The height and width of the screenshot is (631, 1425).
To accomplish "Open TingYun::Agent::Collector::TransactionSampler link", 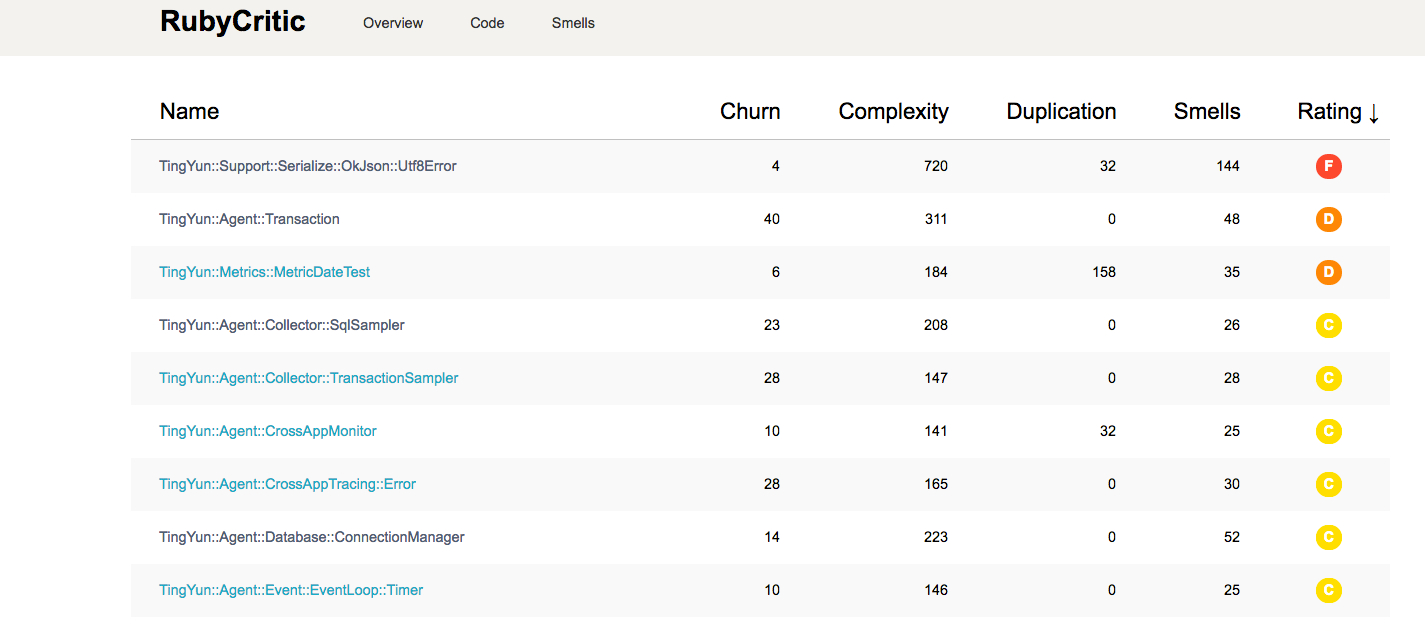I will click(x=309, y=378).
